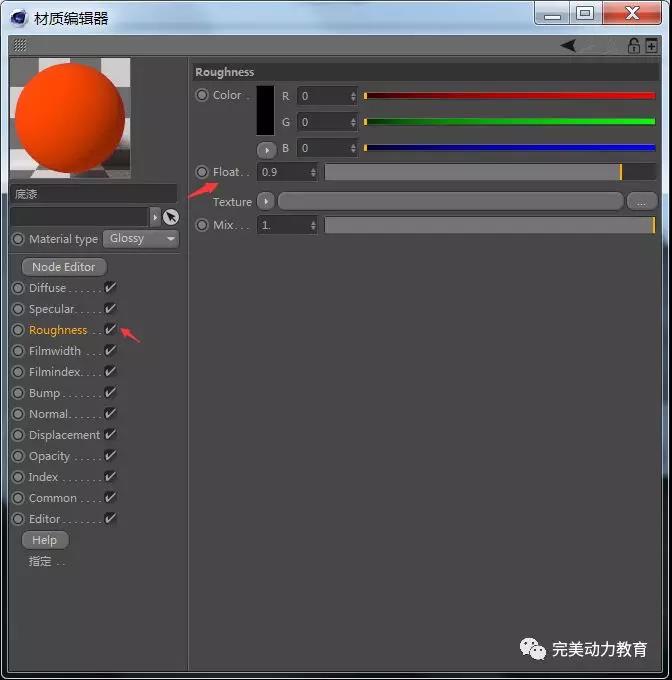Click the Mix animation circle icon
This screenshot has width=672, height=680.
202,225
